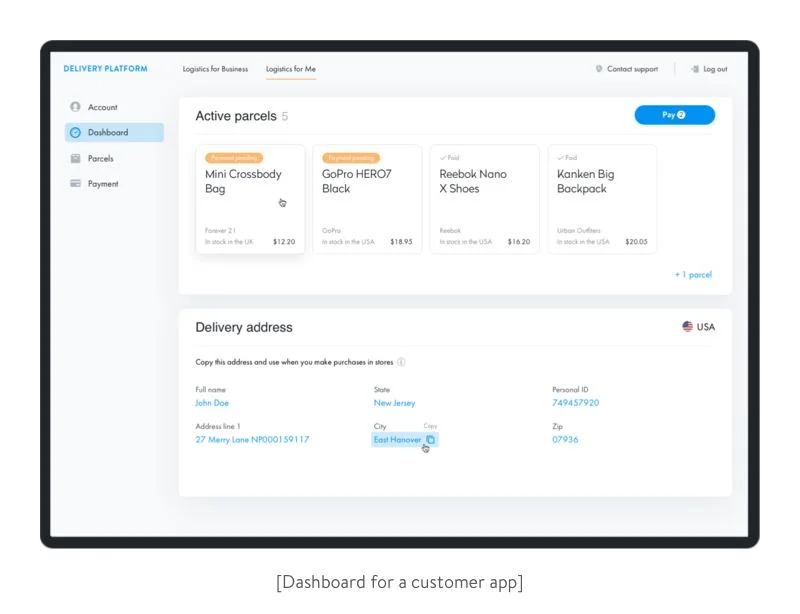Image resolution: width=800 pixels, height=614 pixels.
Task: Click the copy icon next to East Hanover
Action: (430, 440)
